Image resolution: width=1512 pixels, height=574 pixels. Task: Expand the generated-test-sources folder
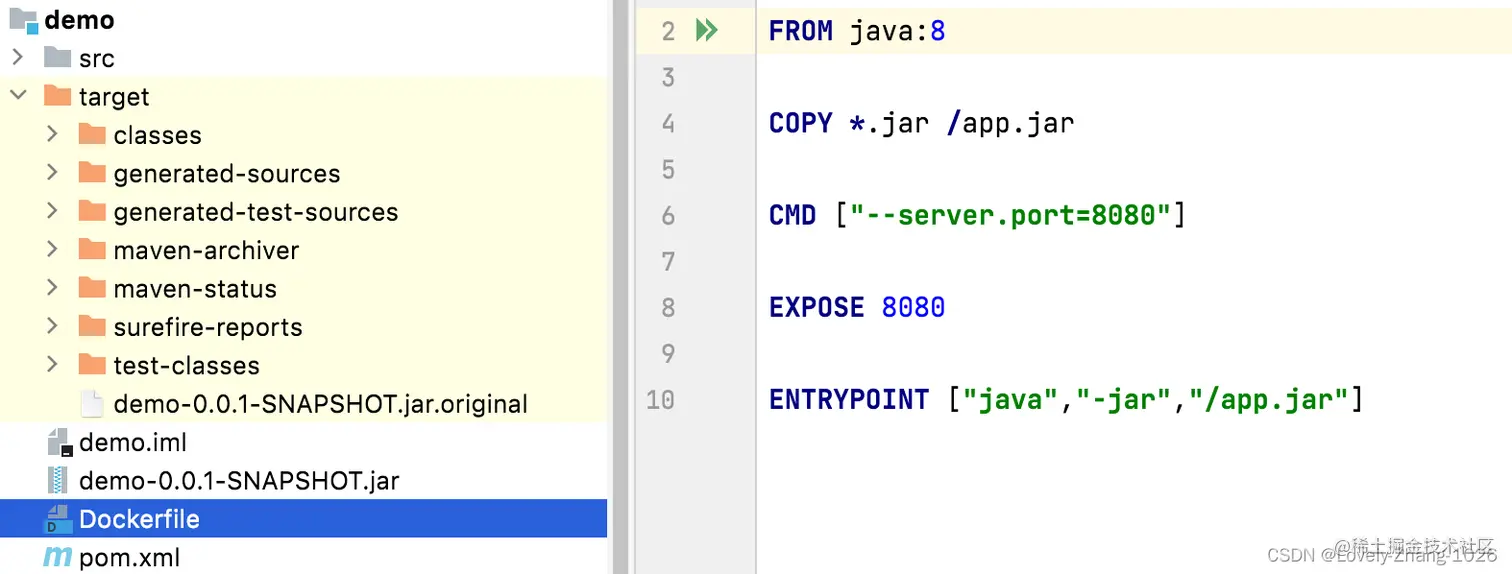[52, 211]
